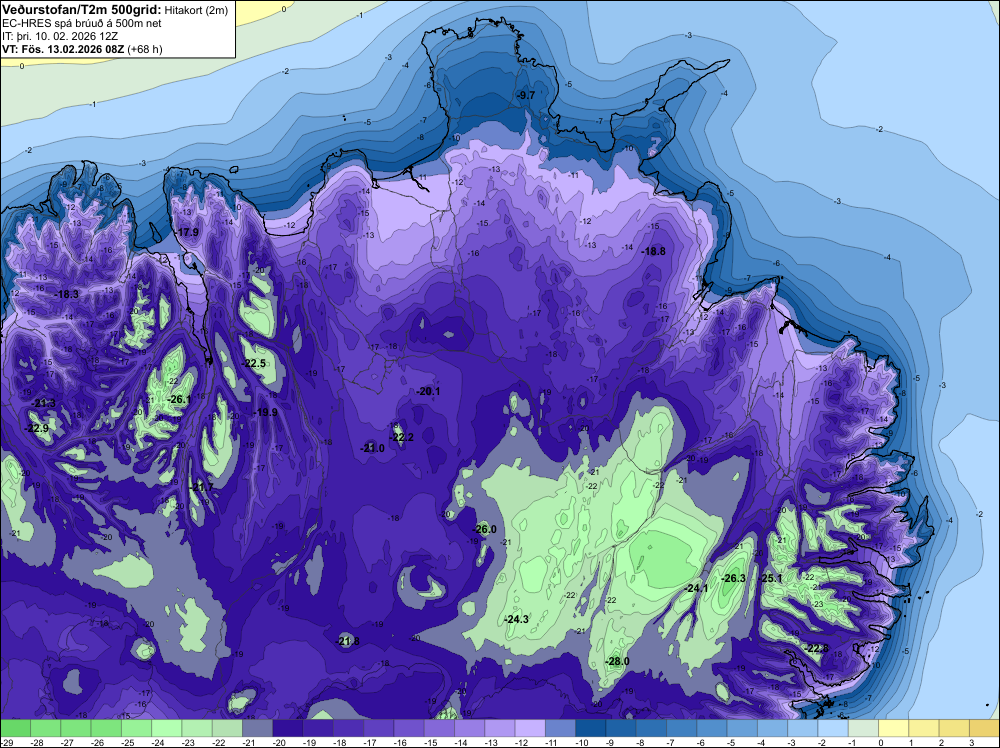Click the title 'Veðurstofan/T2m 500grid'
The width and height of the screenshot is (1000, 748).
coord(82,10)
